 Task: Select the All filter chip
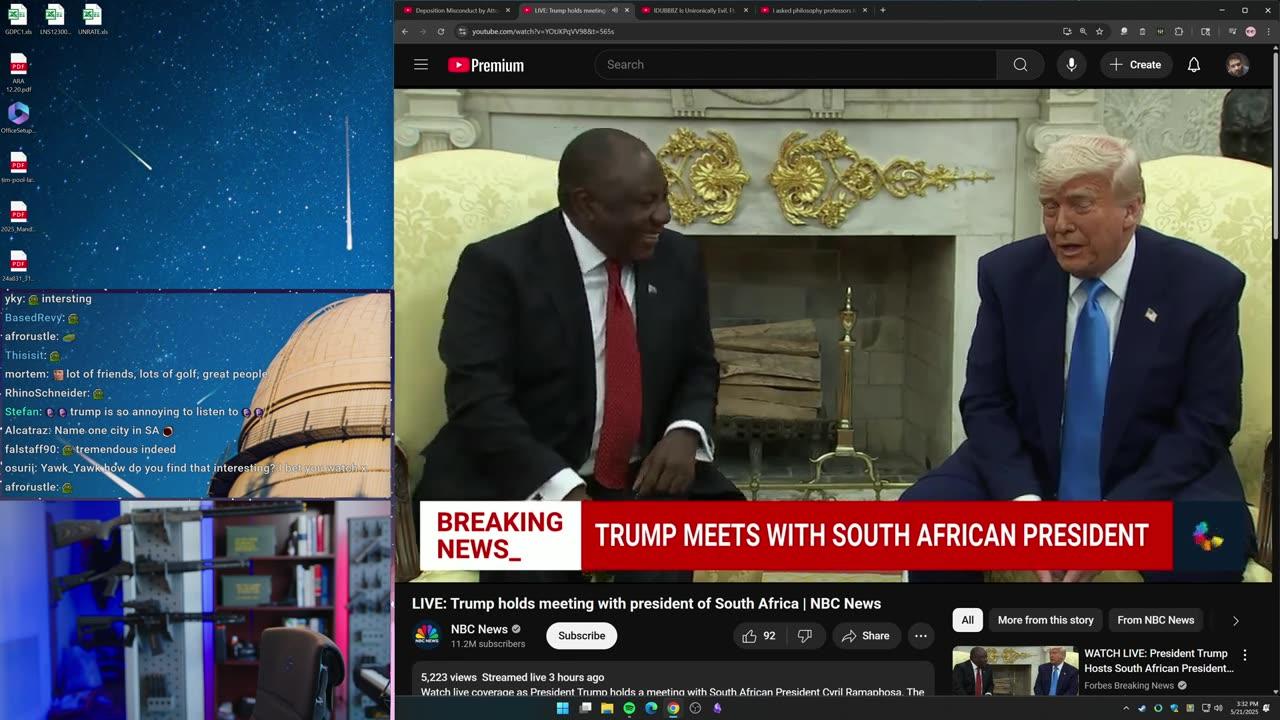coord(967,620)
